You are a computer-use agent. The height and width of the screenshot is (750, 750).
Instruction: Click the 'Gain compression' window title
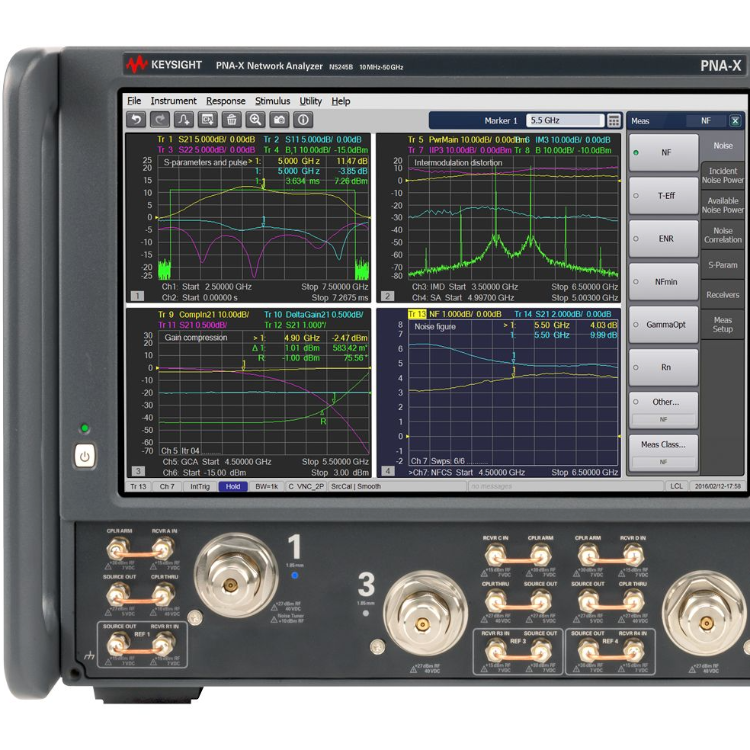click(x=196, y=338)
